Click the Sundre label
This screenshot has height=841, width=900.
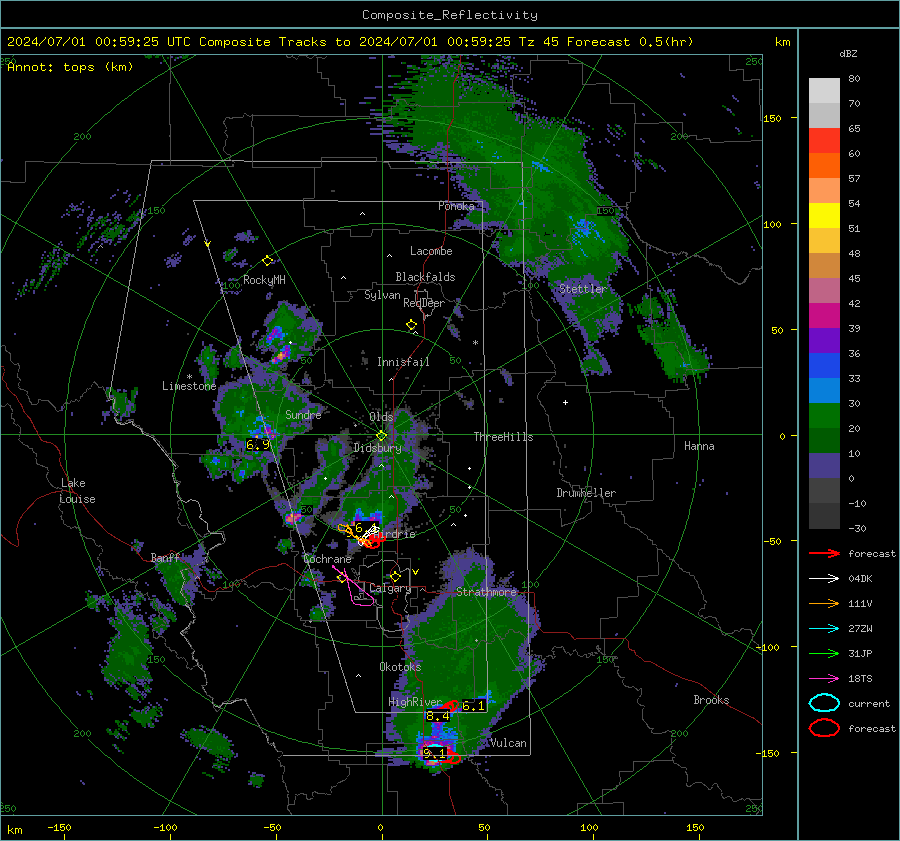[303, 415]
